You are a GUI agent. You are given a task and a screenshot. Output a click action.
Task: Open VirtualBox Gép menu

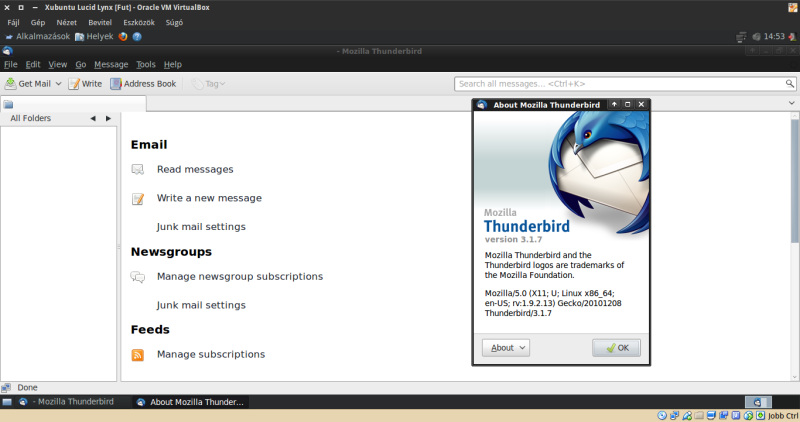pos(38,22)
